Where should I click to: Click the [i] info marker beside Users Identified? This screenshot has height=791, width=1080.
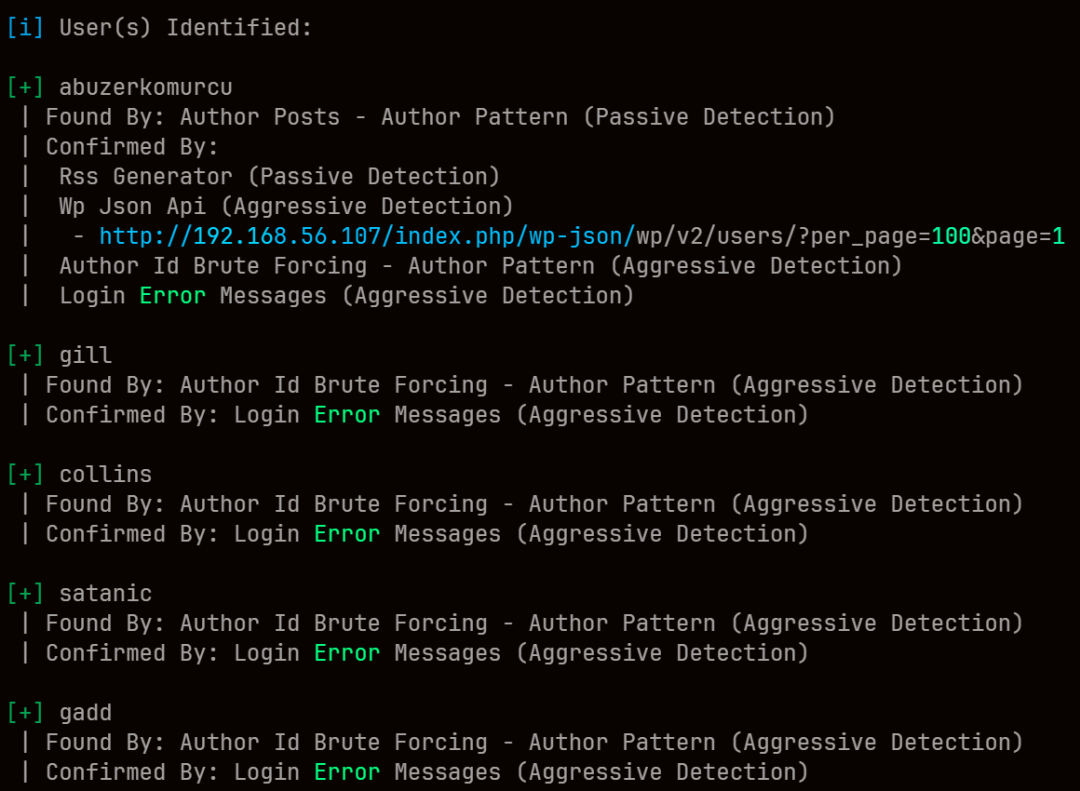coord(25,28)
